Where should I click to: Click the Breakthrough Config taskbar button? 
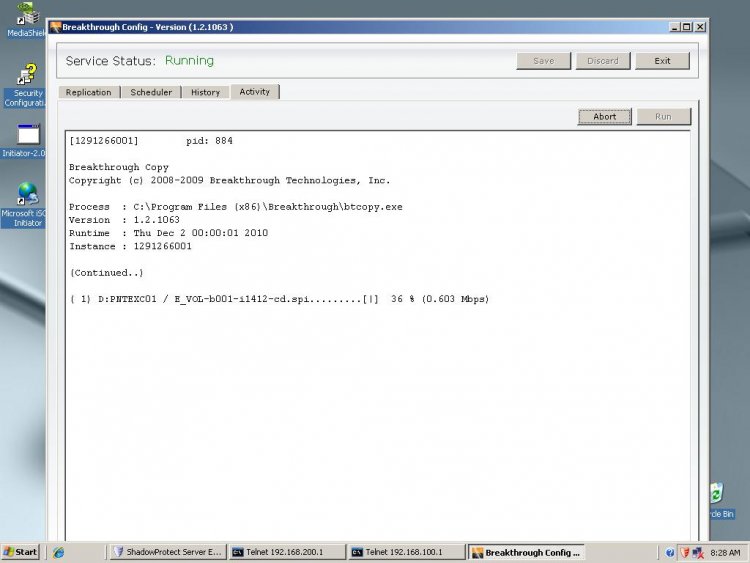pos(526,552)
